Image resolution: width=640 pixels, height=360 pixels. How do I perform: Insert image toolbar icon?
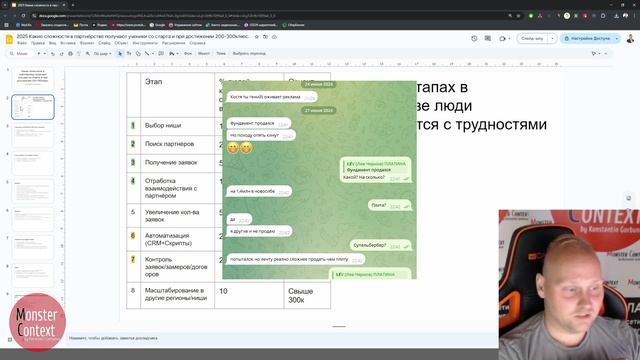pyautogui.click(x=172, y=53)
